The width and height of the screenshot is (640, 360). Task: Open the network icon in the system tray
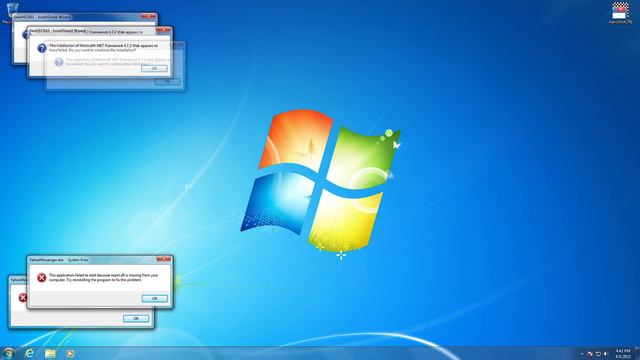point(598,354)
